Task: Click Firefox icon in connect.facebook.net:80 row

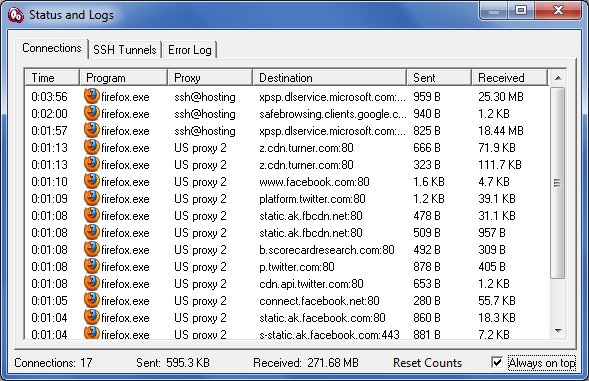Action: click(x=92, y=300)
